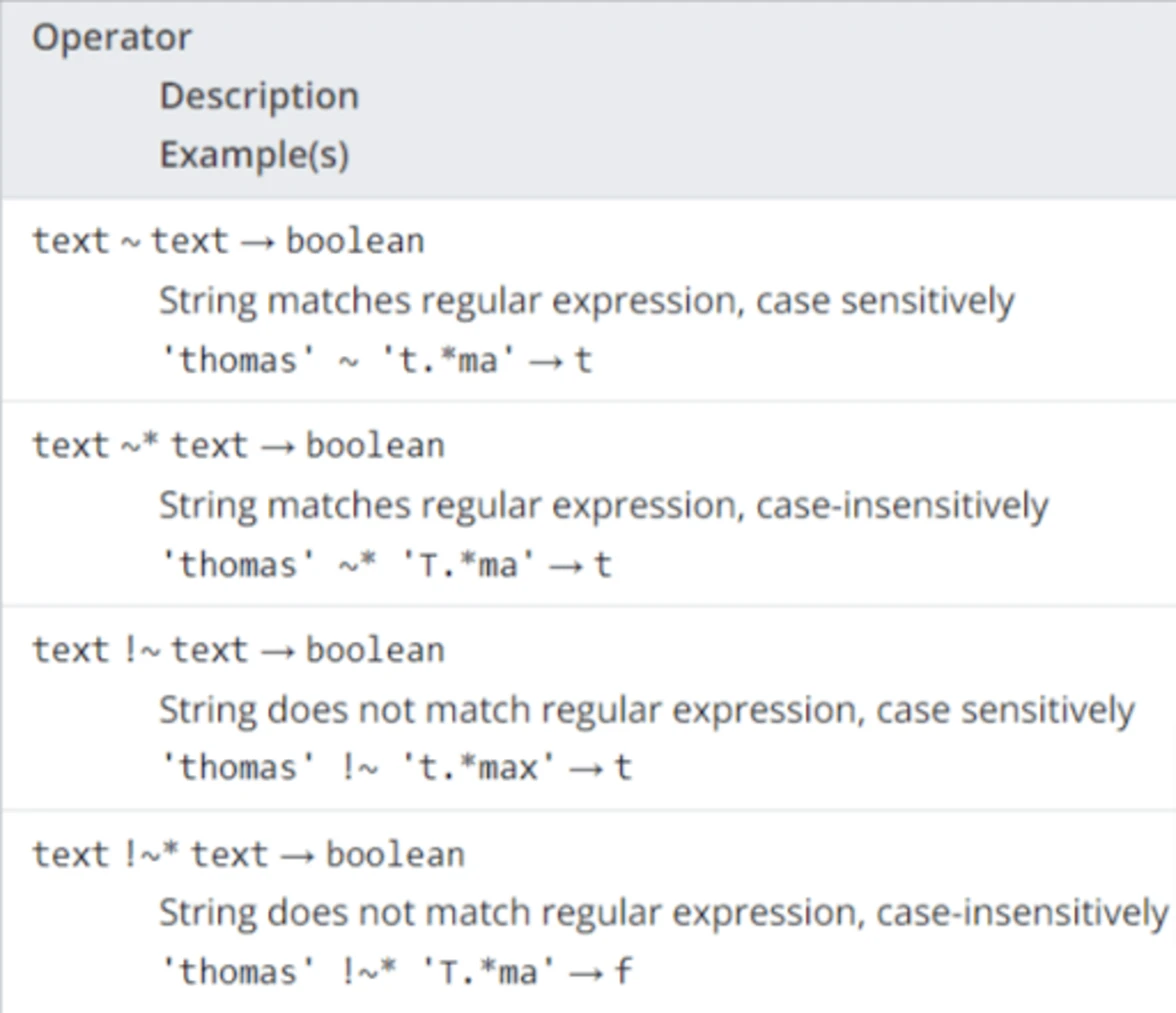Click the Example(s) header label
The image size is (1176, 1013).
pos(254,154)
